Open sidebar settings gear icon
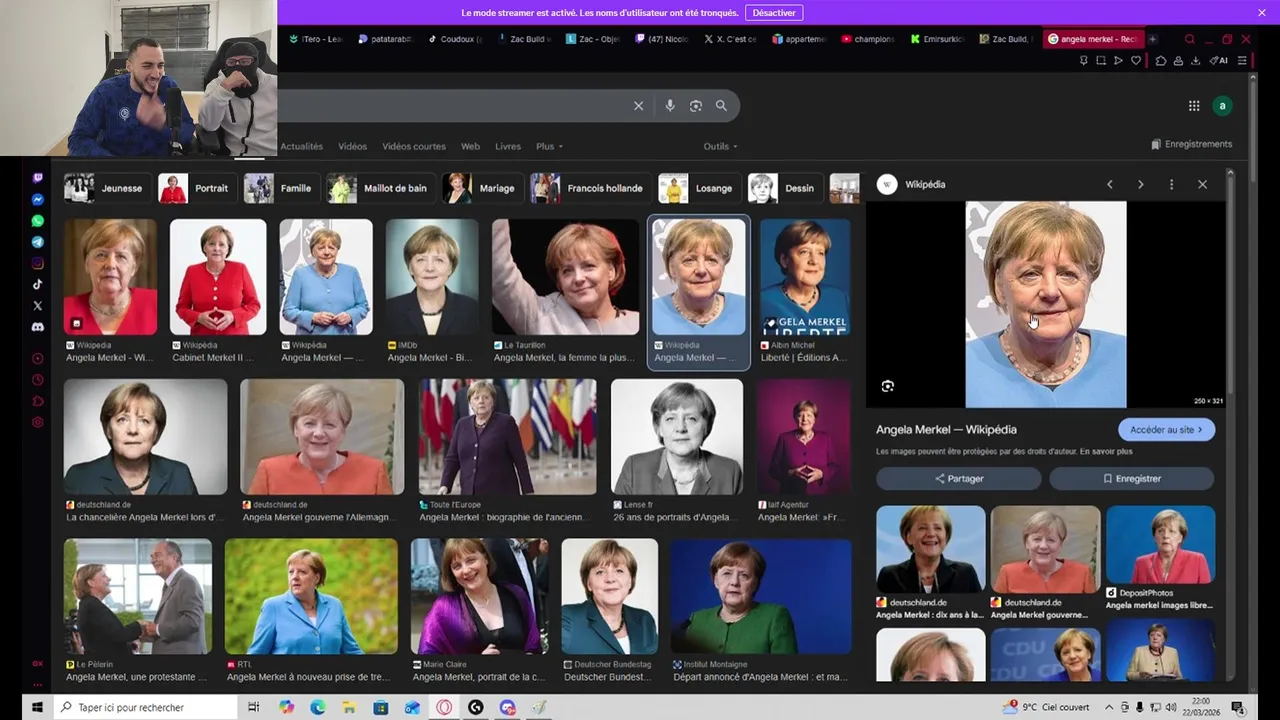The height and width of the screenshot is (720, 1280). (37, 422)
